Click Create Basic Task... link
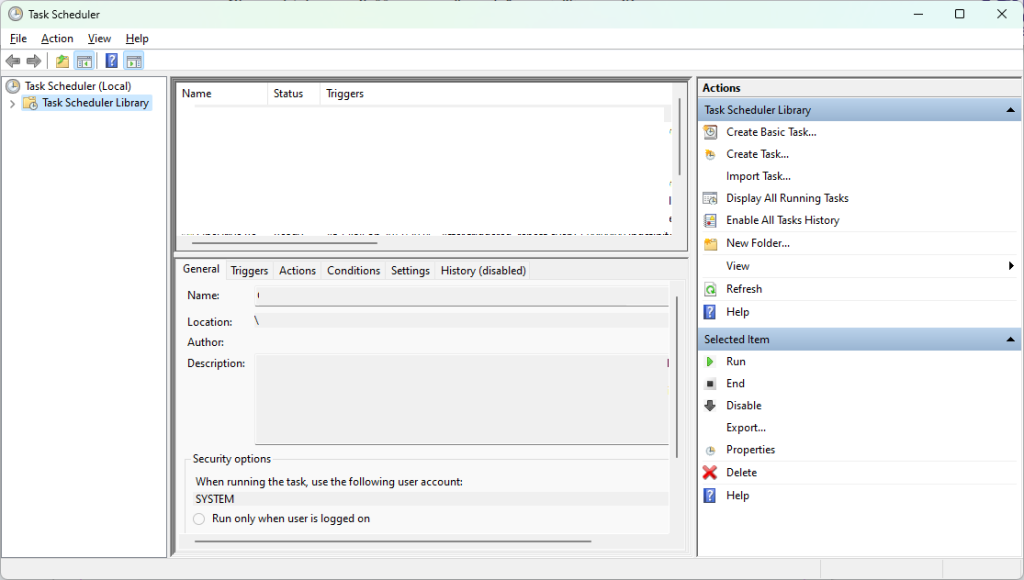Viewport: 1024px width, 580px height. (x=771, y=132)
